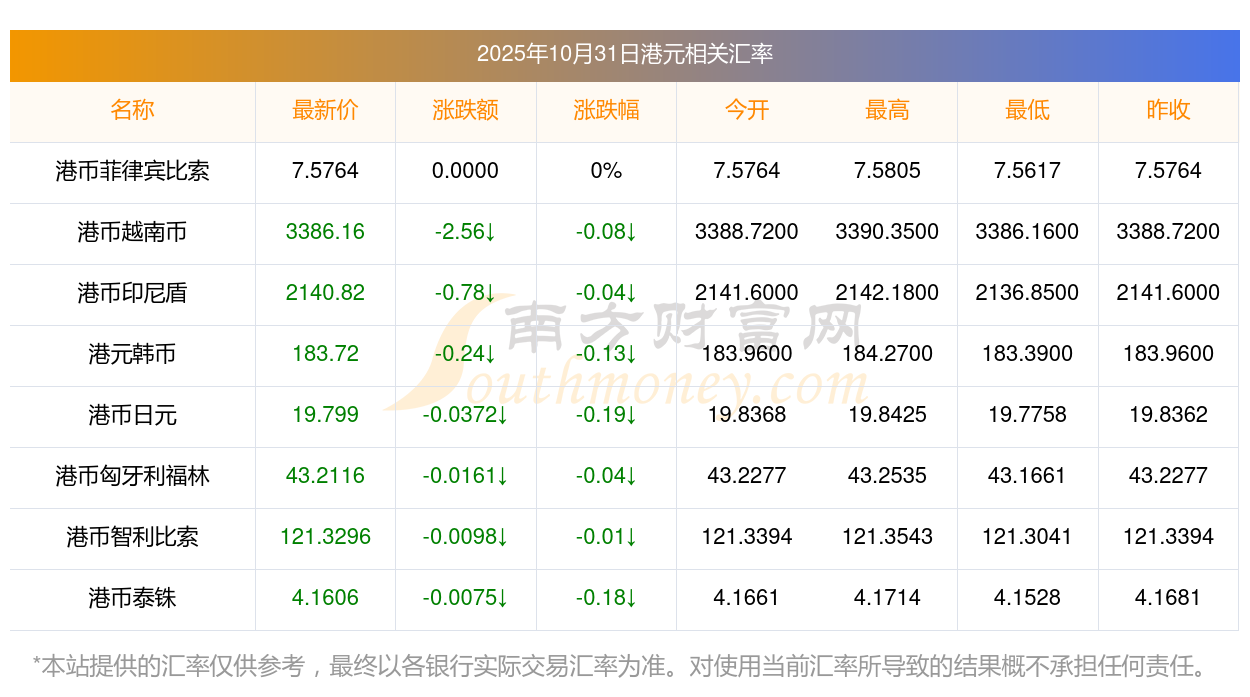1250x697 pixels.
Task: Click change amount -0.0075↓
Action: point(465,598)
